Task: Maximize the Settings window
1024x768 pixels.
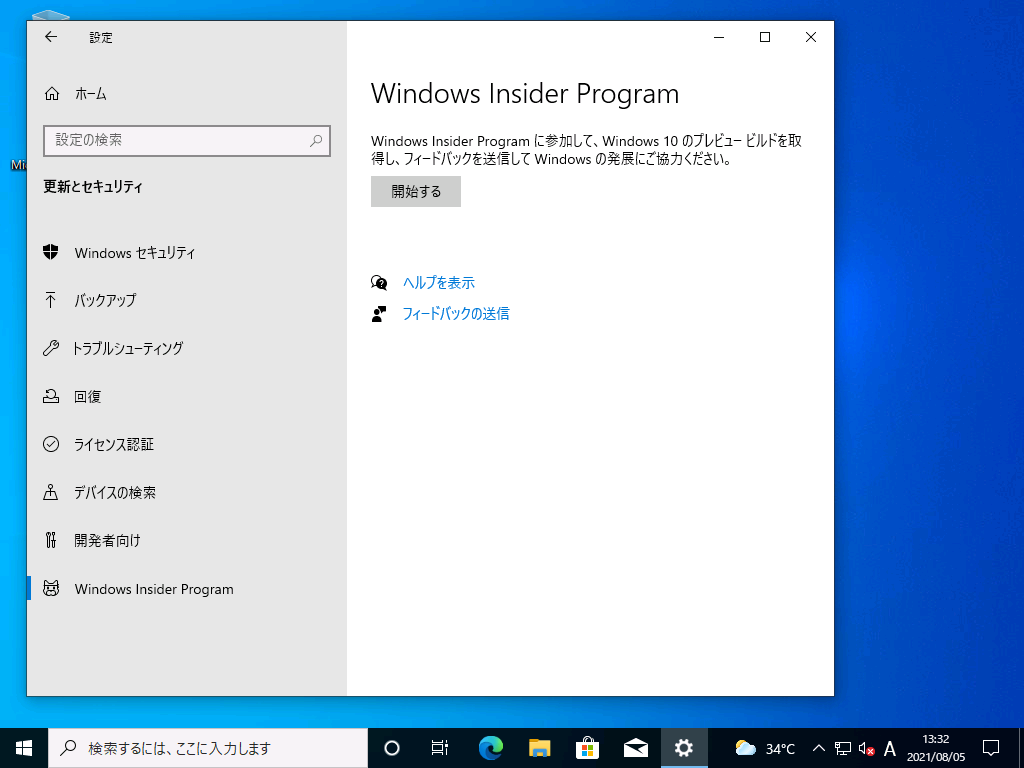Action: point(765,37)
